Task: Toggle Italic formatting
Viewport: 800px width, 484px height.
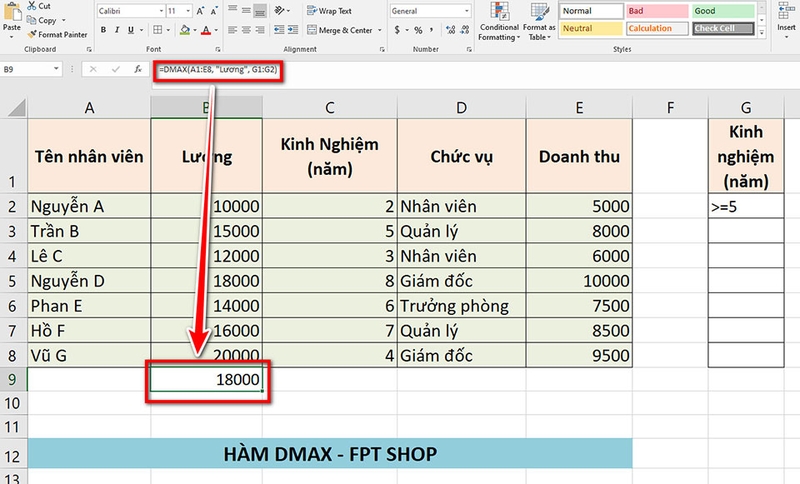Action: click(x=117, y=30)
